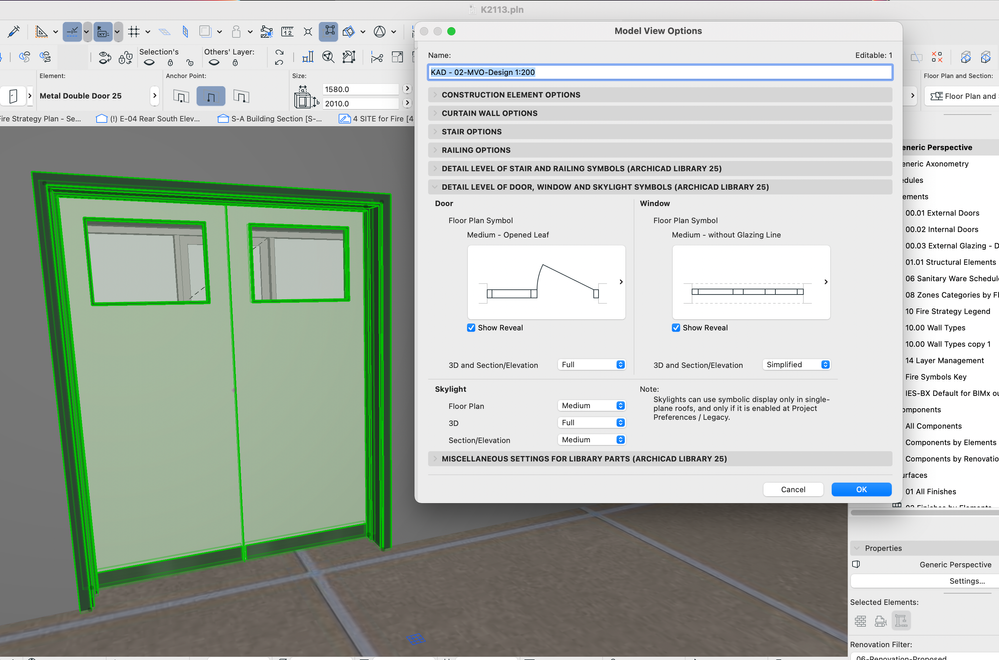Open Door 3D and Section/Elevation dropdown

(x=592, y=365)
